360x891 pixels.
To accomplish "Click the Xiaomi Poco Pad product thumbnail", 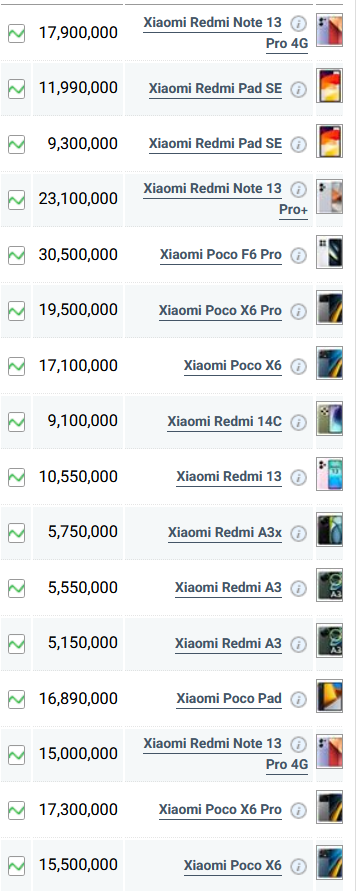I will (x=329, y=696).
